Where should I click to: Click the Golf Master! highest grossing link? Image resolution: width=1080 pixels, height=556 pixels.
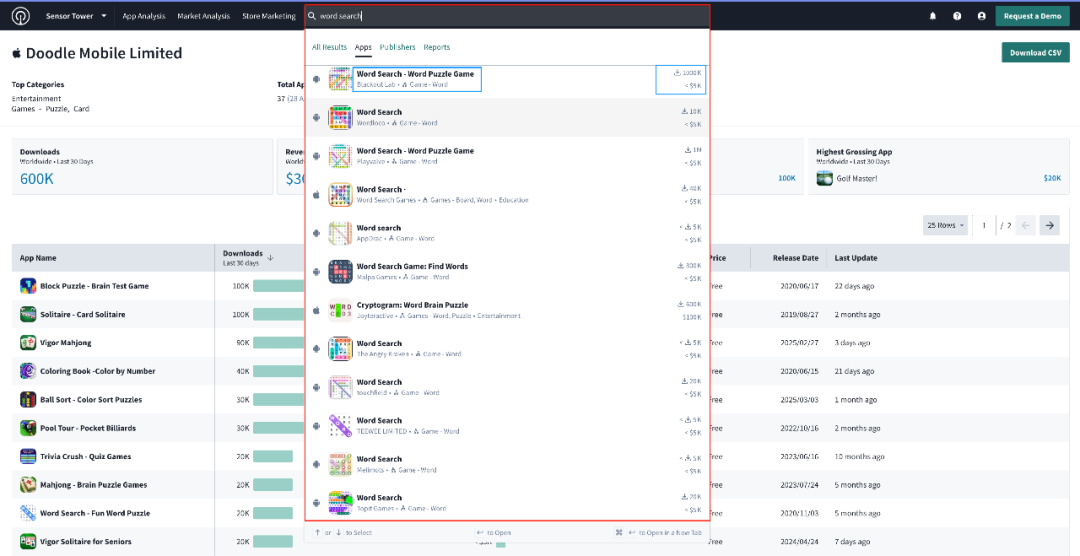(857, 178)
